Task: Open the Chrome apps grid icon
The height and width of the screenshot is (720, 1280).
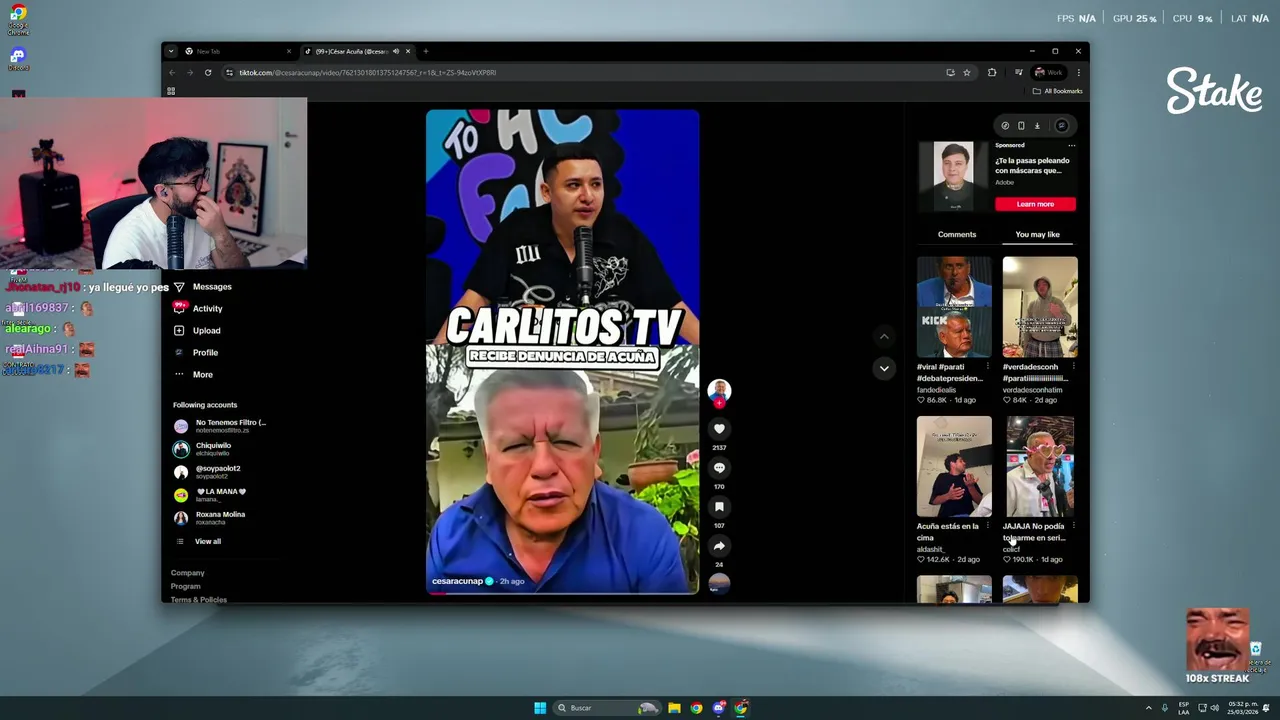Action: (171, 91)
